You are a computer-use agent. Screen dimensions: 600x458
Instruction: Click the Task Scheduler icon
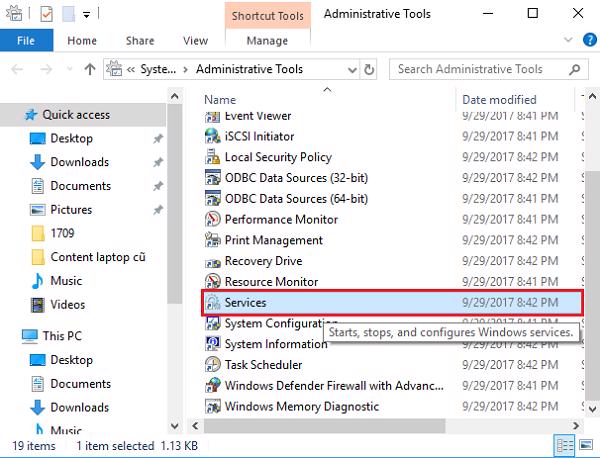pos(212,365)
